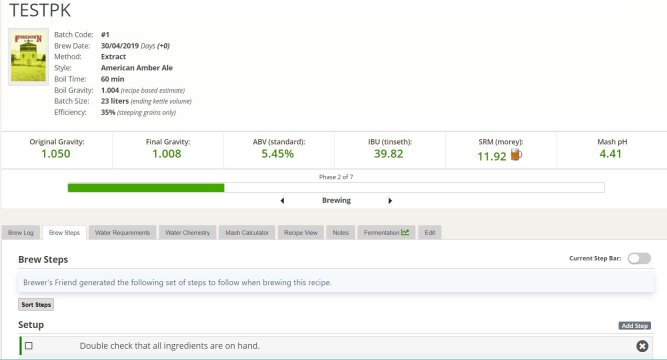667x360 pixels.
Task: Click the Brewing phase label
Action: 336,200
